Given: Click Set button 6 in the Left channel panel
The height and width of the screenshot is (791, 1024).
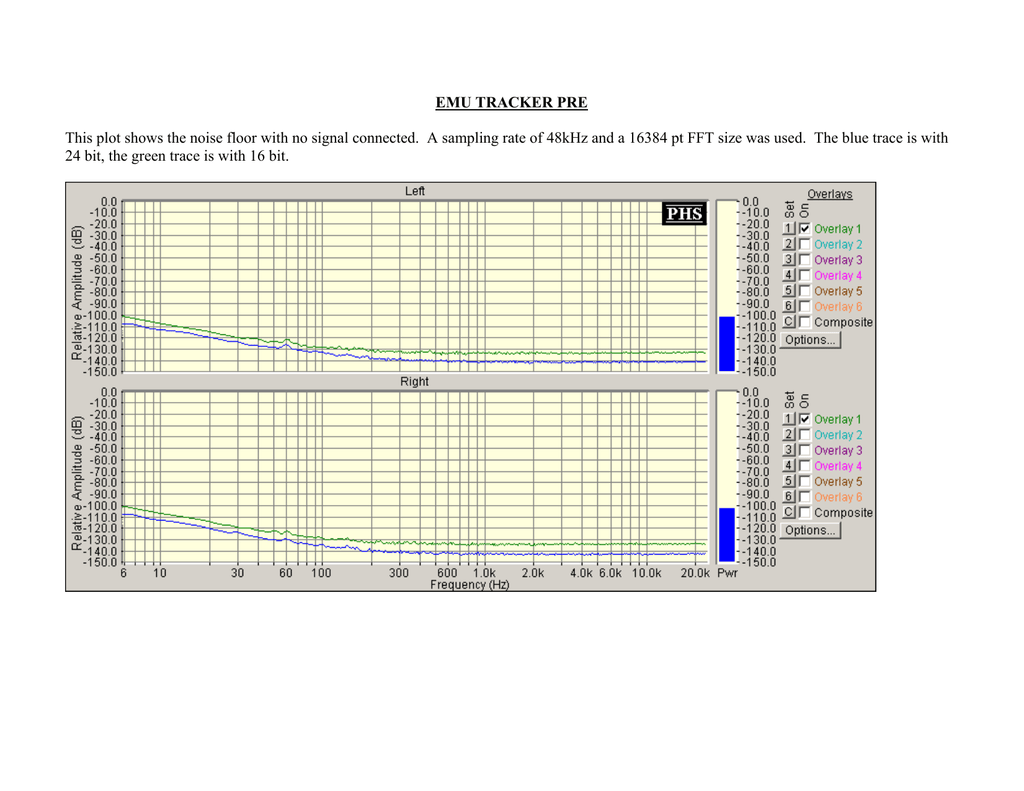Looking at the screenshot, I should click(x=789, y=306).
